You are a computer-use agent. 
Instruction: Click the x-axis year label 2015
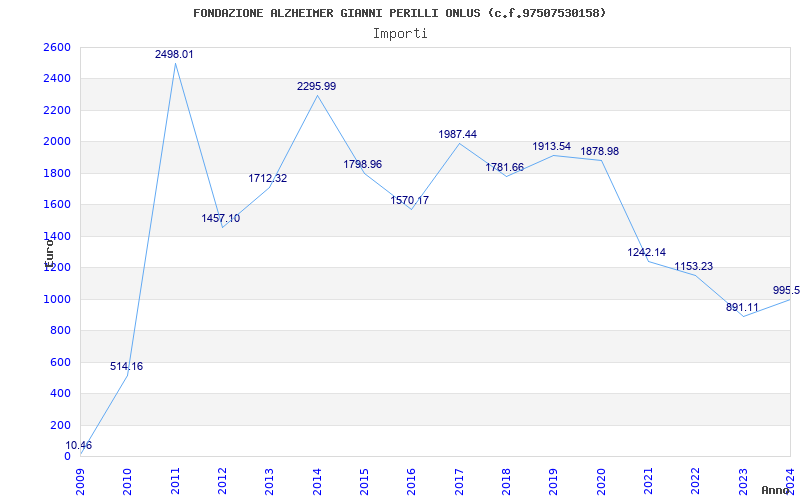[364, 482]
